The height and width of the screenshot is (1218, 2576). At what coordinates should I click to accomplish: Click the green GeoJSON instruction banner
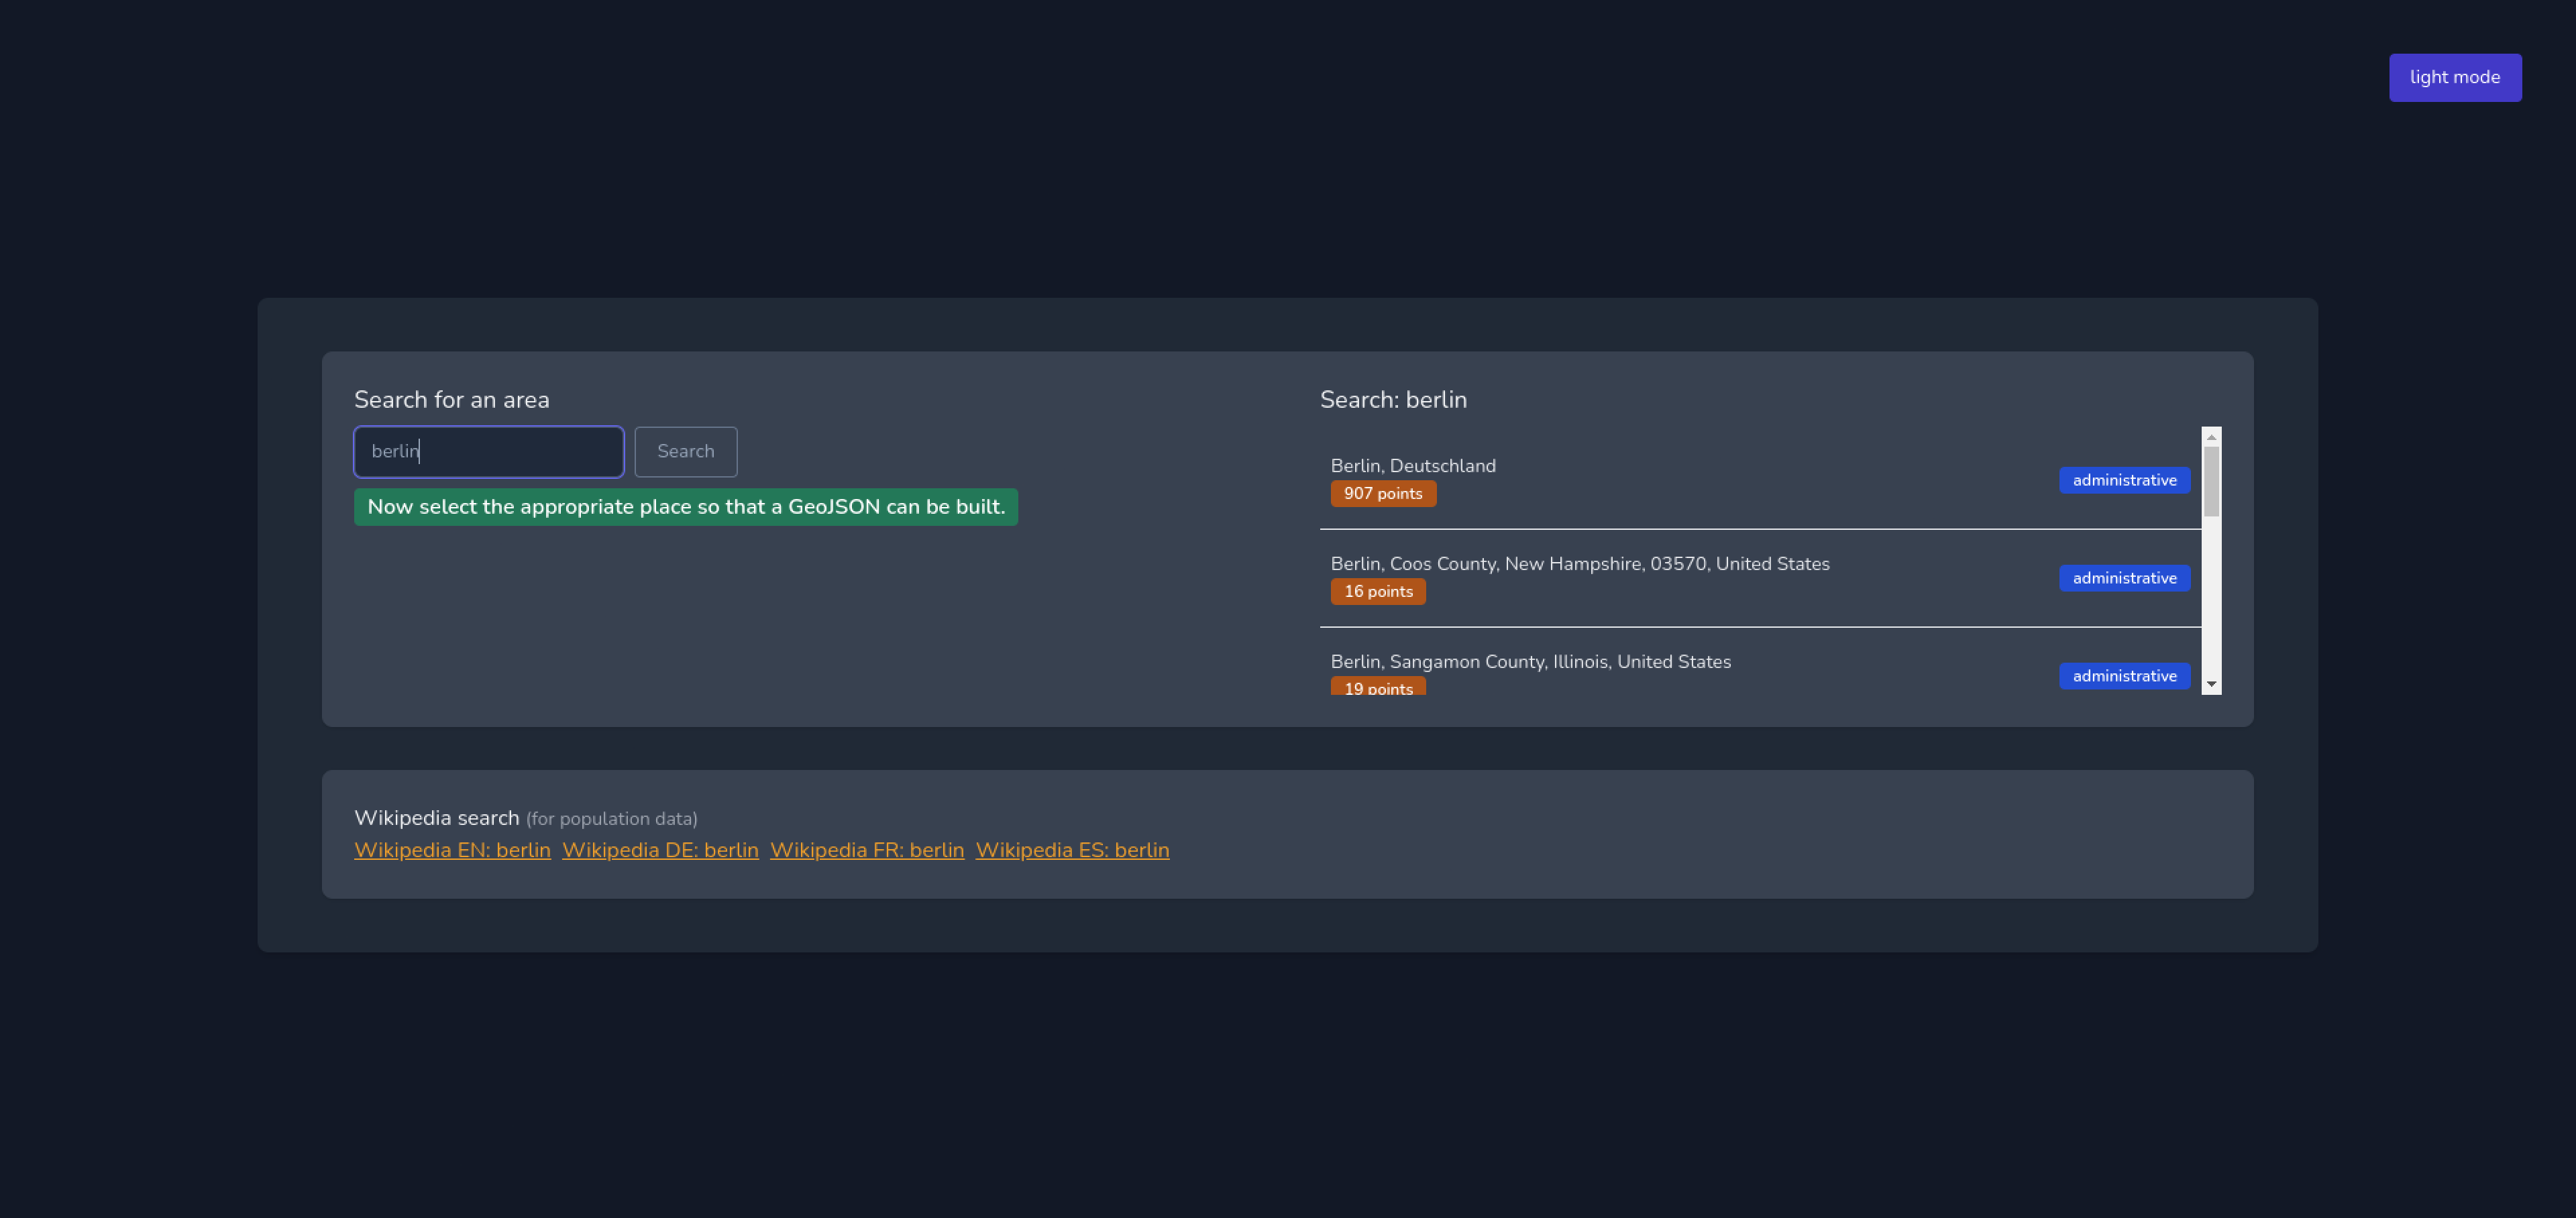click(x=685, y=507)
